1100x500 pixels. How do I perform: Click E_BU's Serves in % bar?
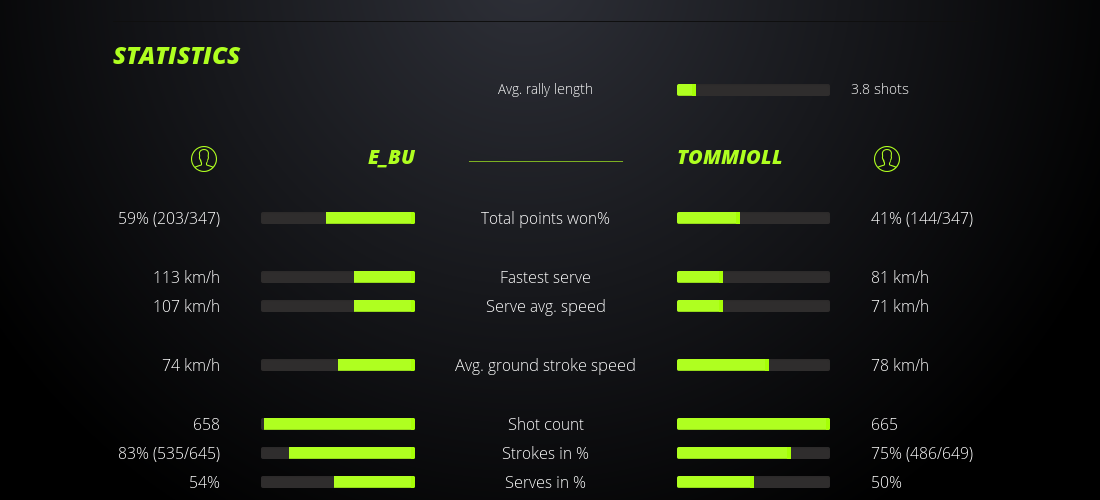point(338,482)
